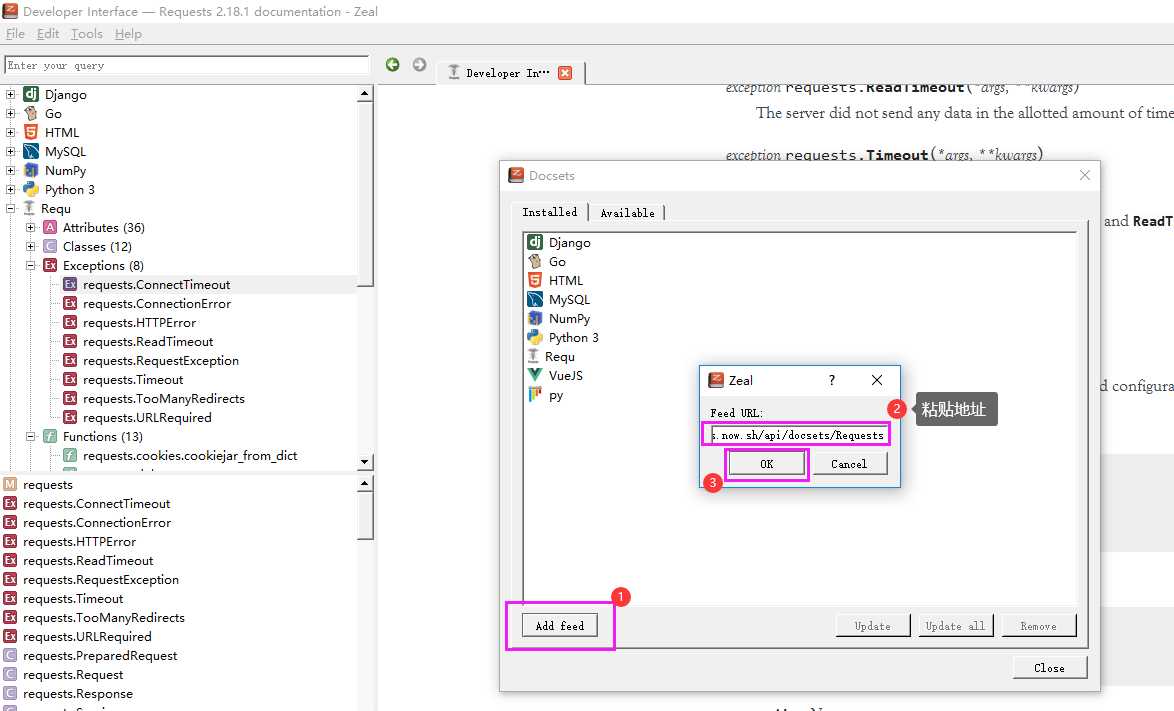This screenshot has height=711, width=1174.
Task: Expand the MySQL tree node
Action: pos(10,151)
